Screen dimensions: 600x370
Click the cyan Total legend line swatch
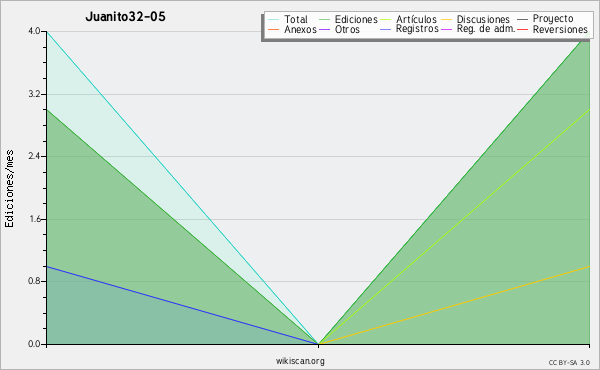pyautogui.click(x=274, y=19)
